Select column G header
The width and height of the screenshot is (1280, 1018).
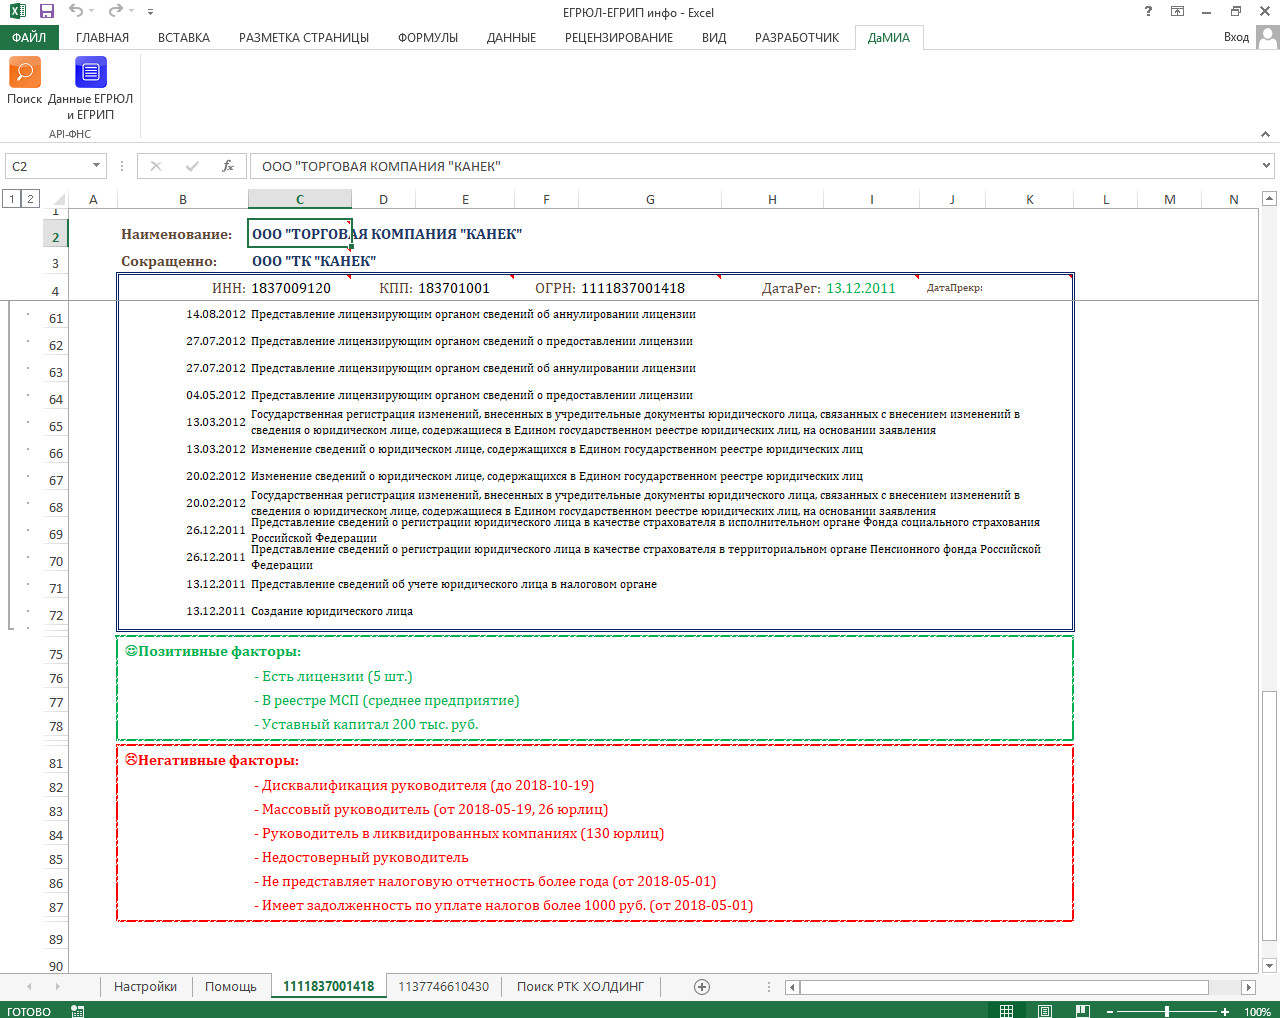(x=650, y=199)
